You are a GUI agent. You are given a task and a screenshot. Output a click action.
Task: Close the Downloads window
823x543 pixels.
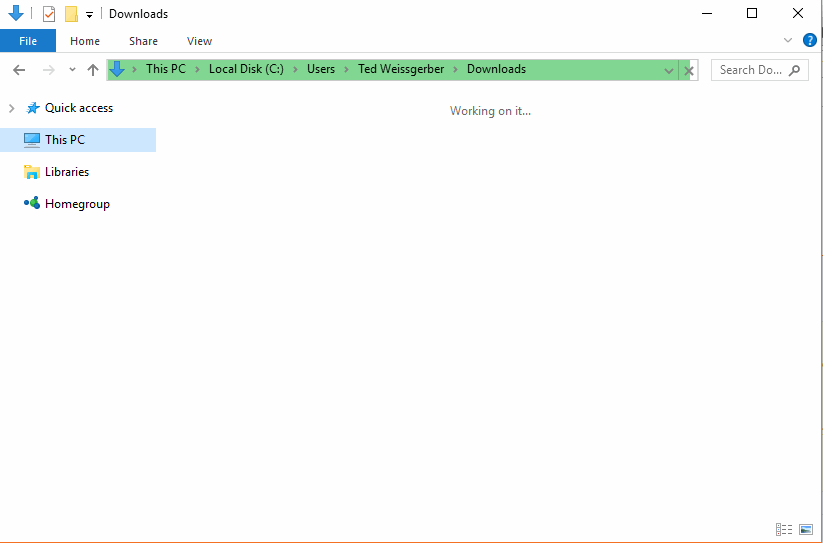pyautogui.click(x=798, y=14)
